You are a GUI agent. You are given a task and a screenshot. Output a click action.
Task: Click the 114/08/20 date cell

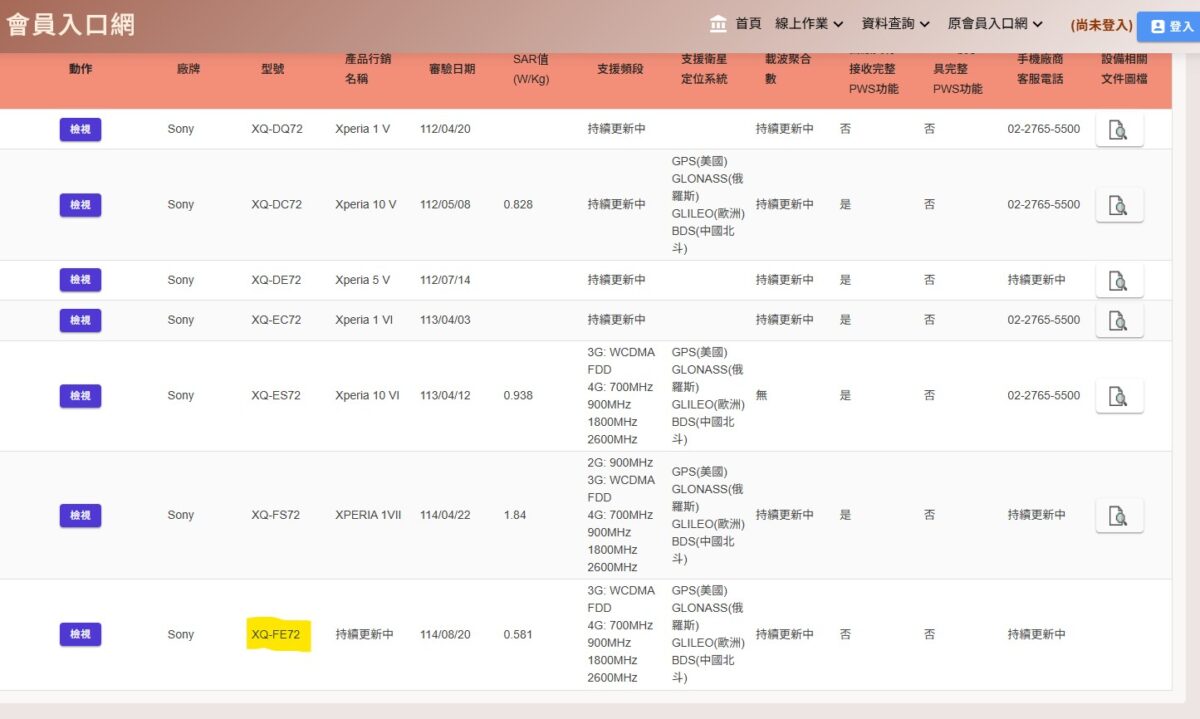click(445, 634)
